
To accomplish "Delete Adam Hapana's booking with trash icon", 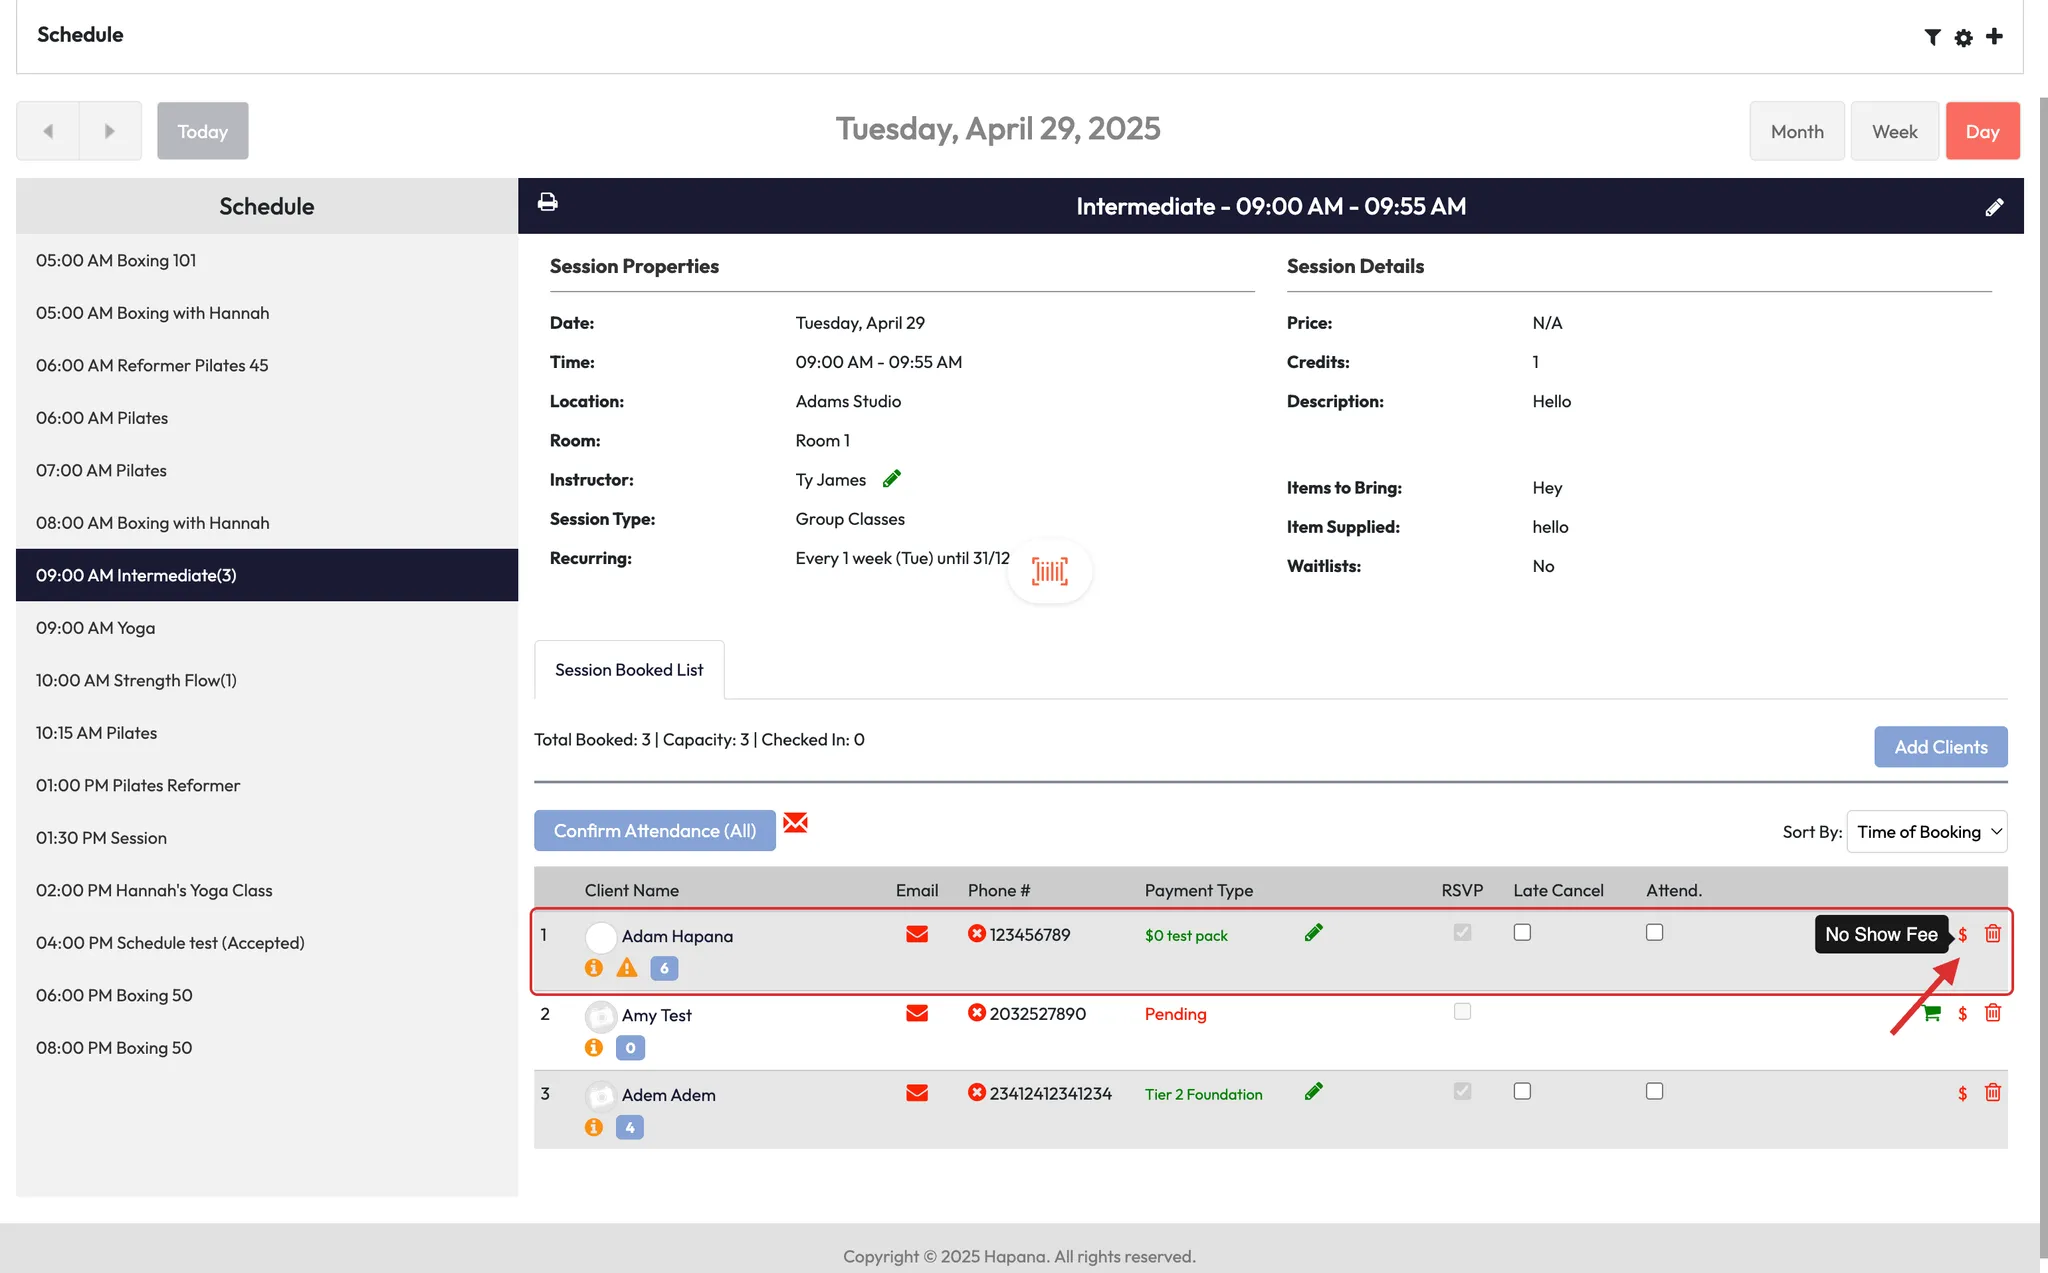I will tap(1992, 933).
